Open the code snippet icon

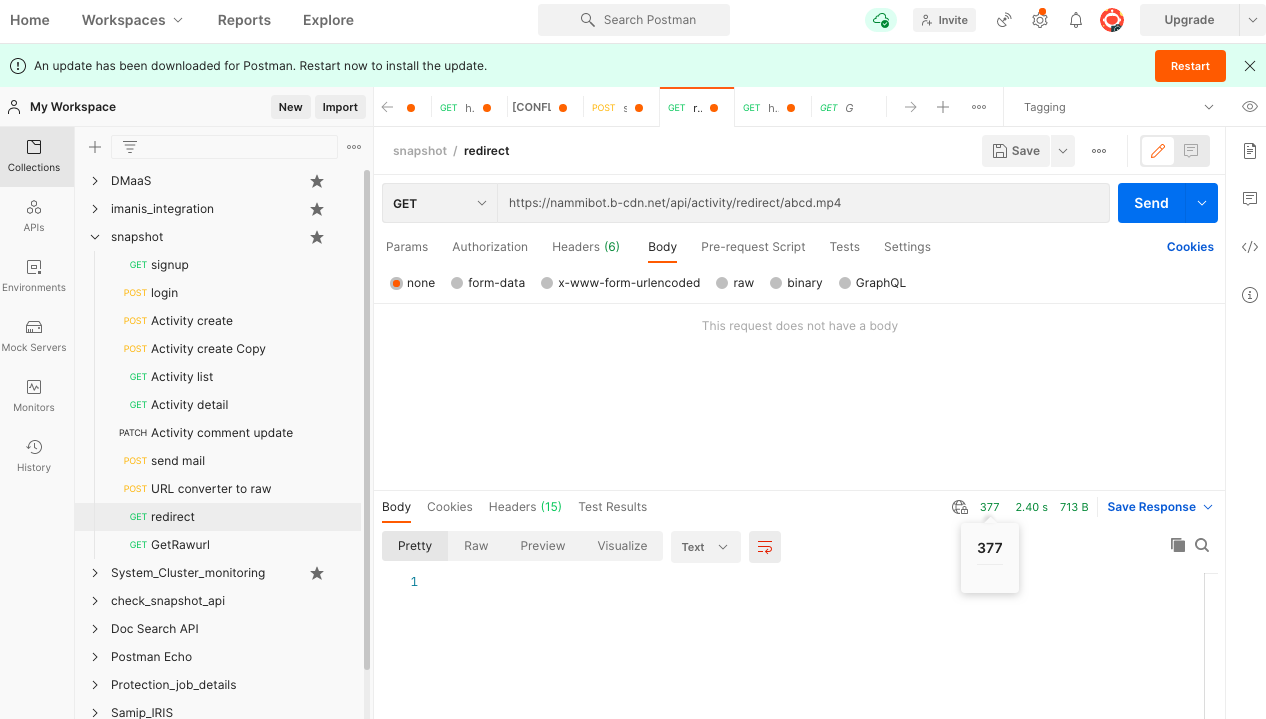(1249, 247)
